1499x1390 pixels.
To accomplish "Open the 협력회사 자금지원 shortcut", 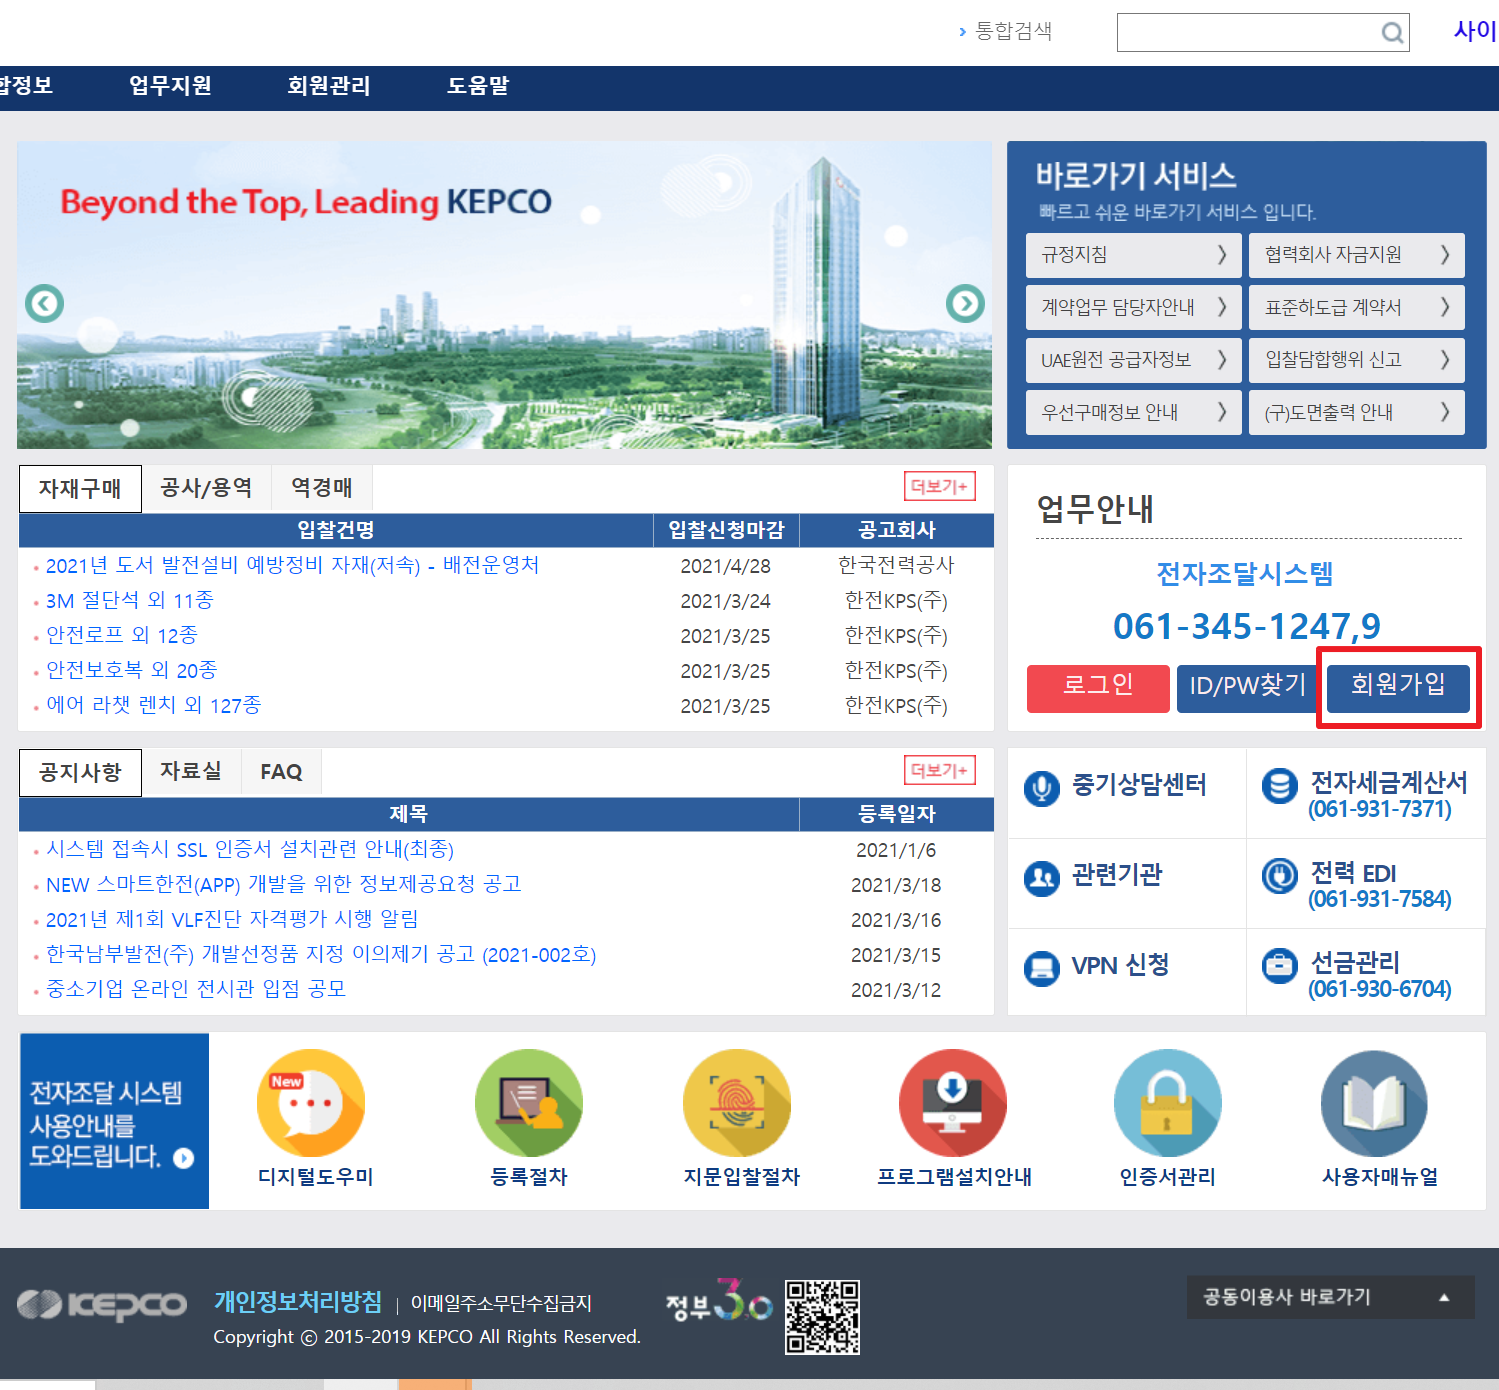I will point(1356,255).
